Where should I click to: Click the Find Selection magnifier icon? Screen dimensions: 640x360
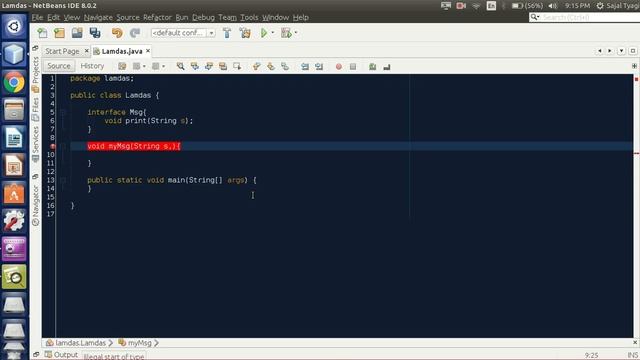coord(180,66)
